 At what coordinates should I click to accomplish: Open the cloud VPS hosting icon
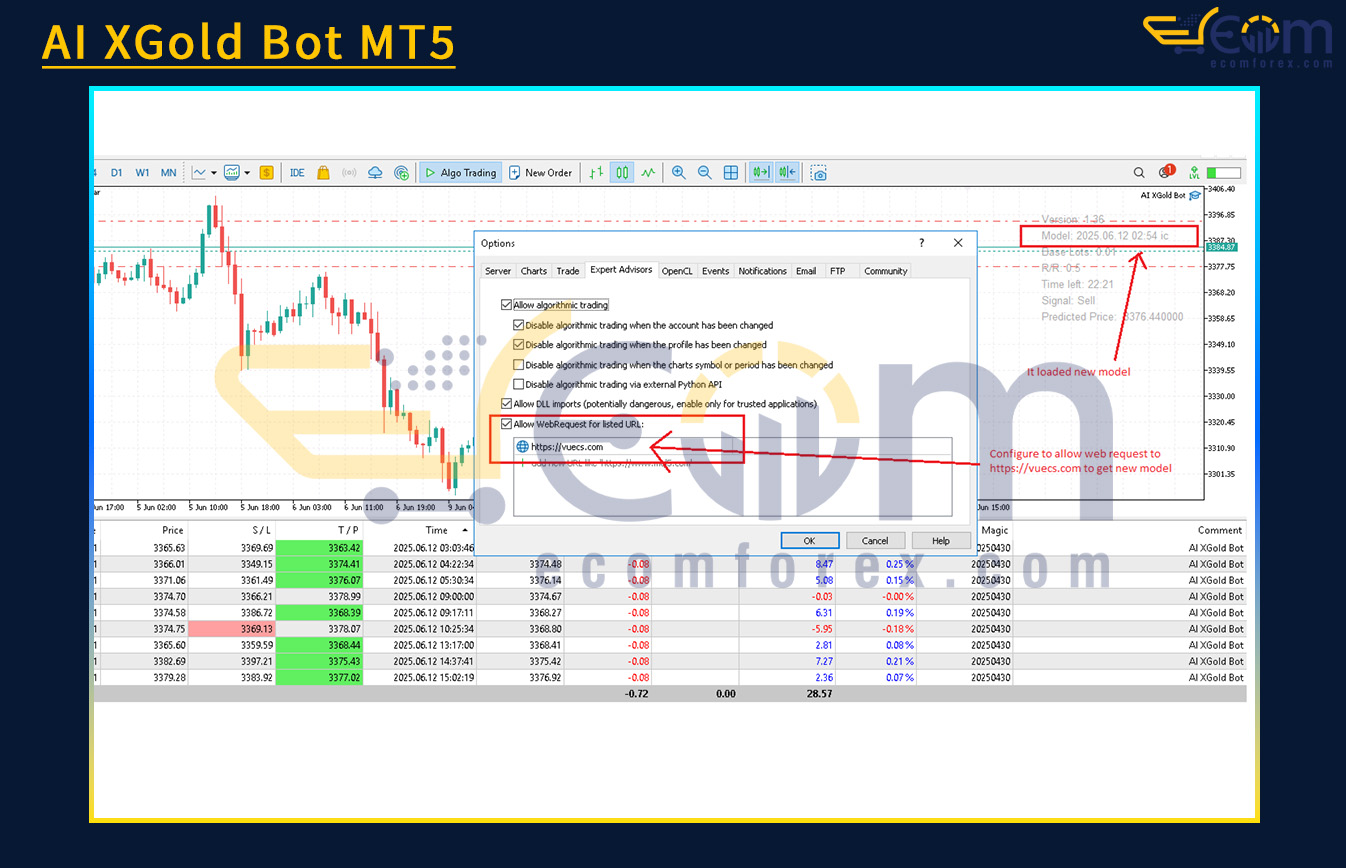[375, 172]
